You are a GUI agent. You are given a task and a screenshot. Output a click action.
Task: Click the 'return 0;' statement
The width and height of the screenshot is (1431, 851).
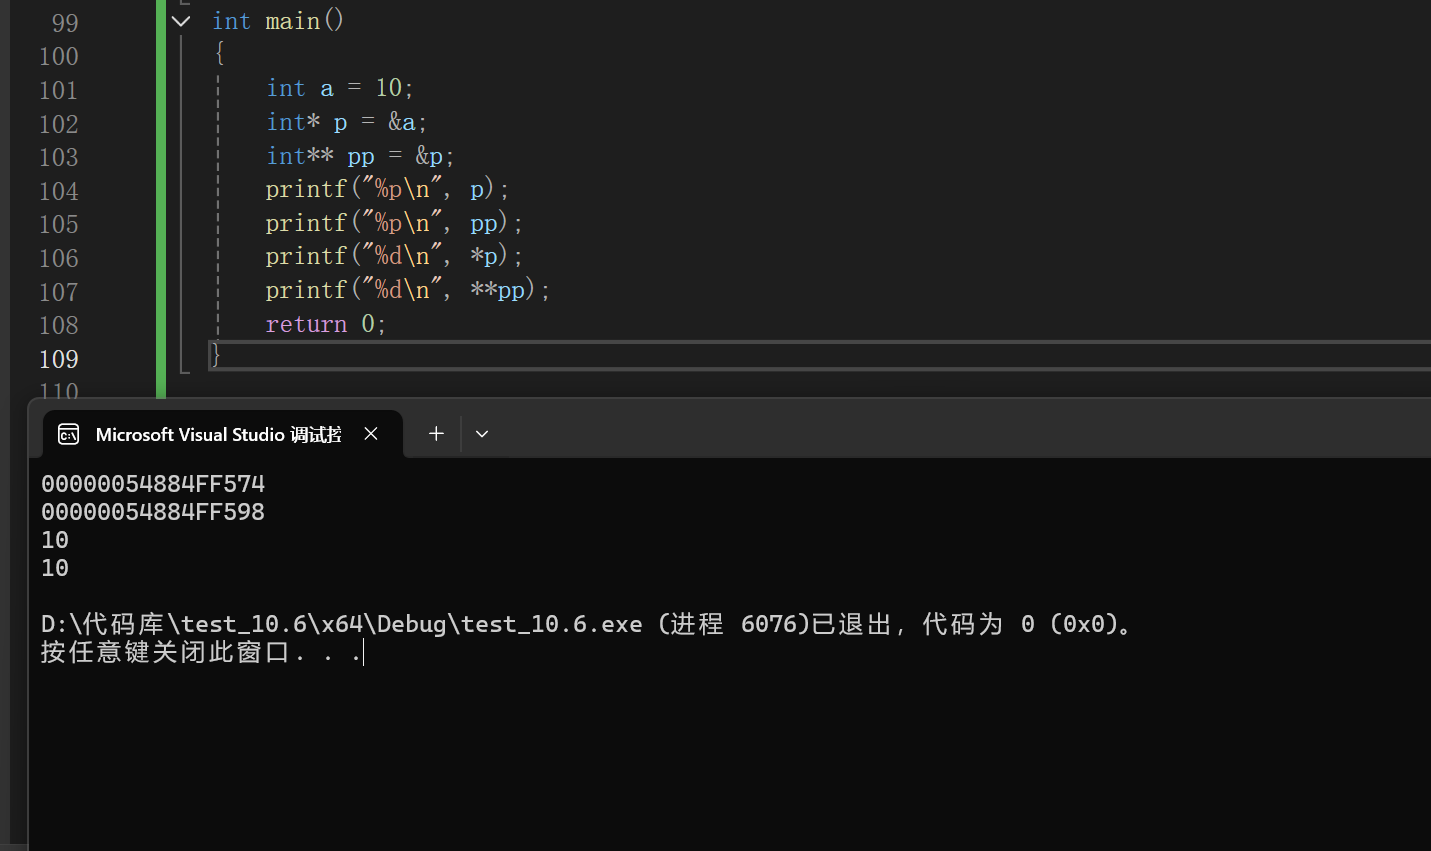326,324
